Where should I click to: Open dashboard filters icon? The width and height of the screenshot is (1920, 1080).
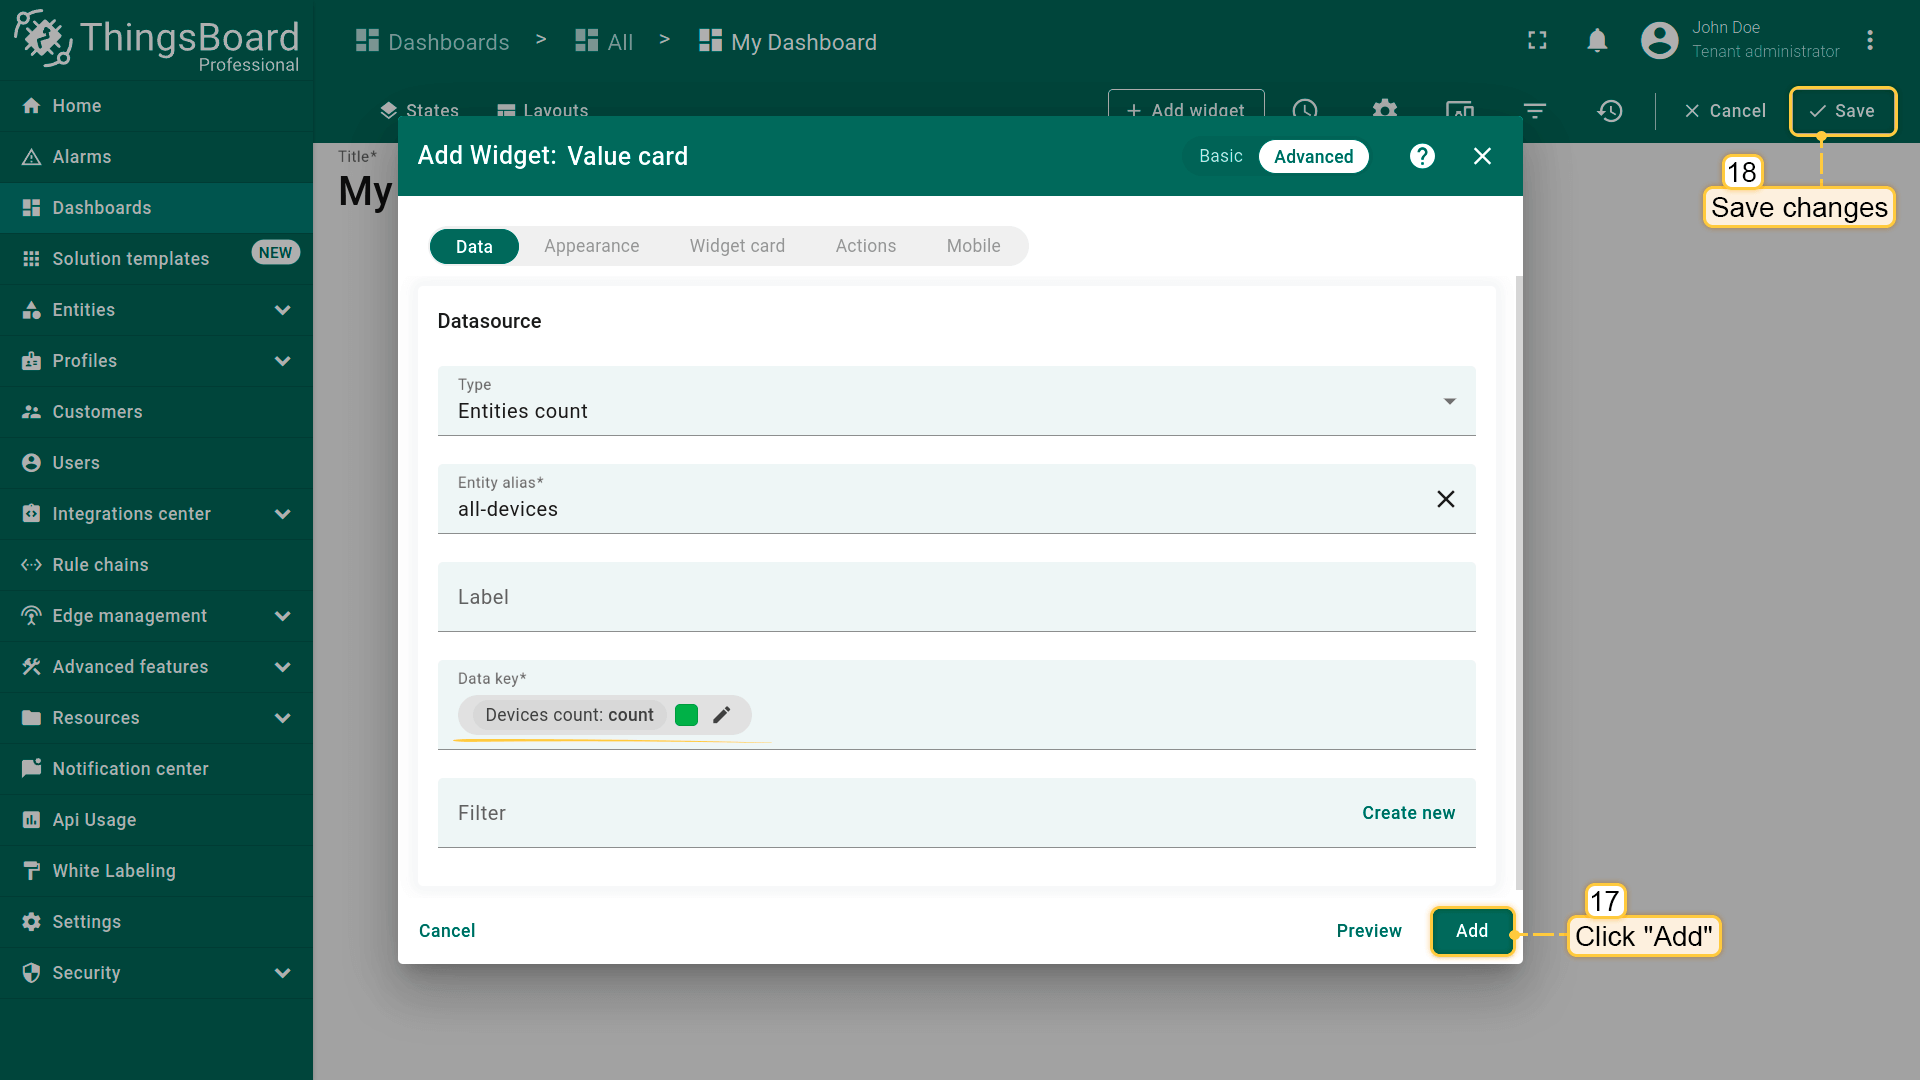pyautogui.click(x=1534, y=110)
